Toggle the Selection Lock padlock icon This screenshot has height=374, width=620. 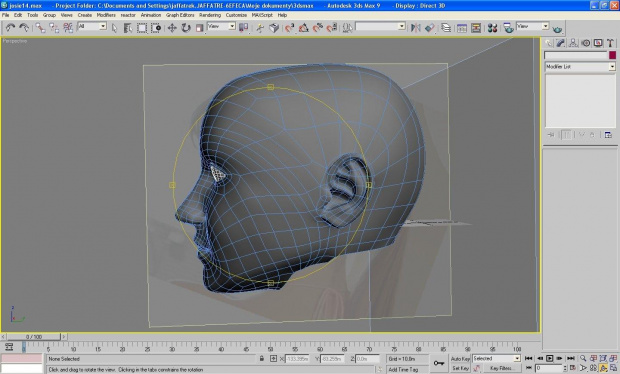click(262, 359)
